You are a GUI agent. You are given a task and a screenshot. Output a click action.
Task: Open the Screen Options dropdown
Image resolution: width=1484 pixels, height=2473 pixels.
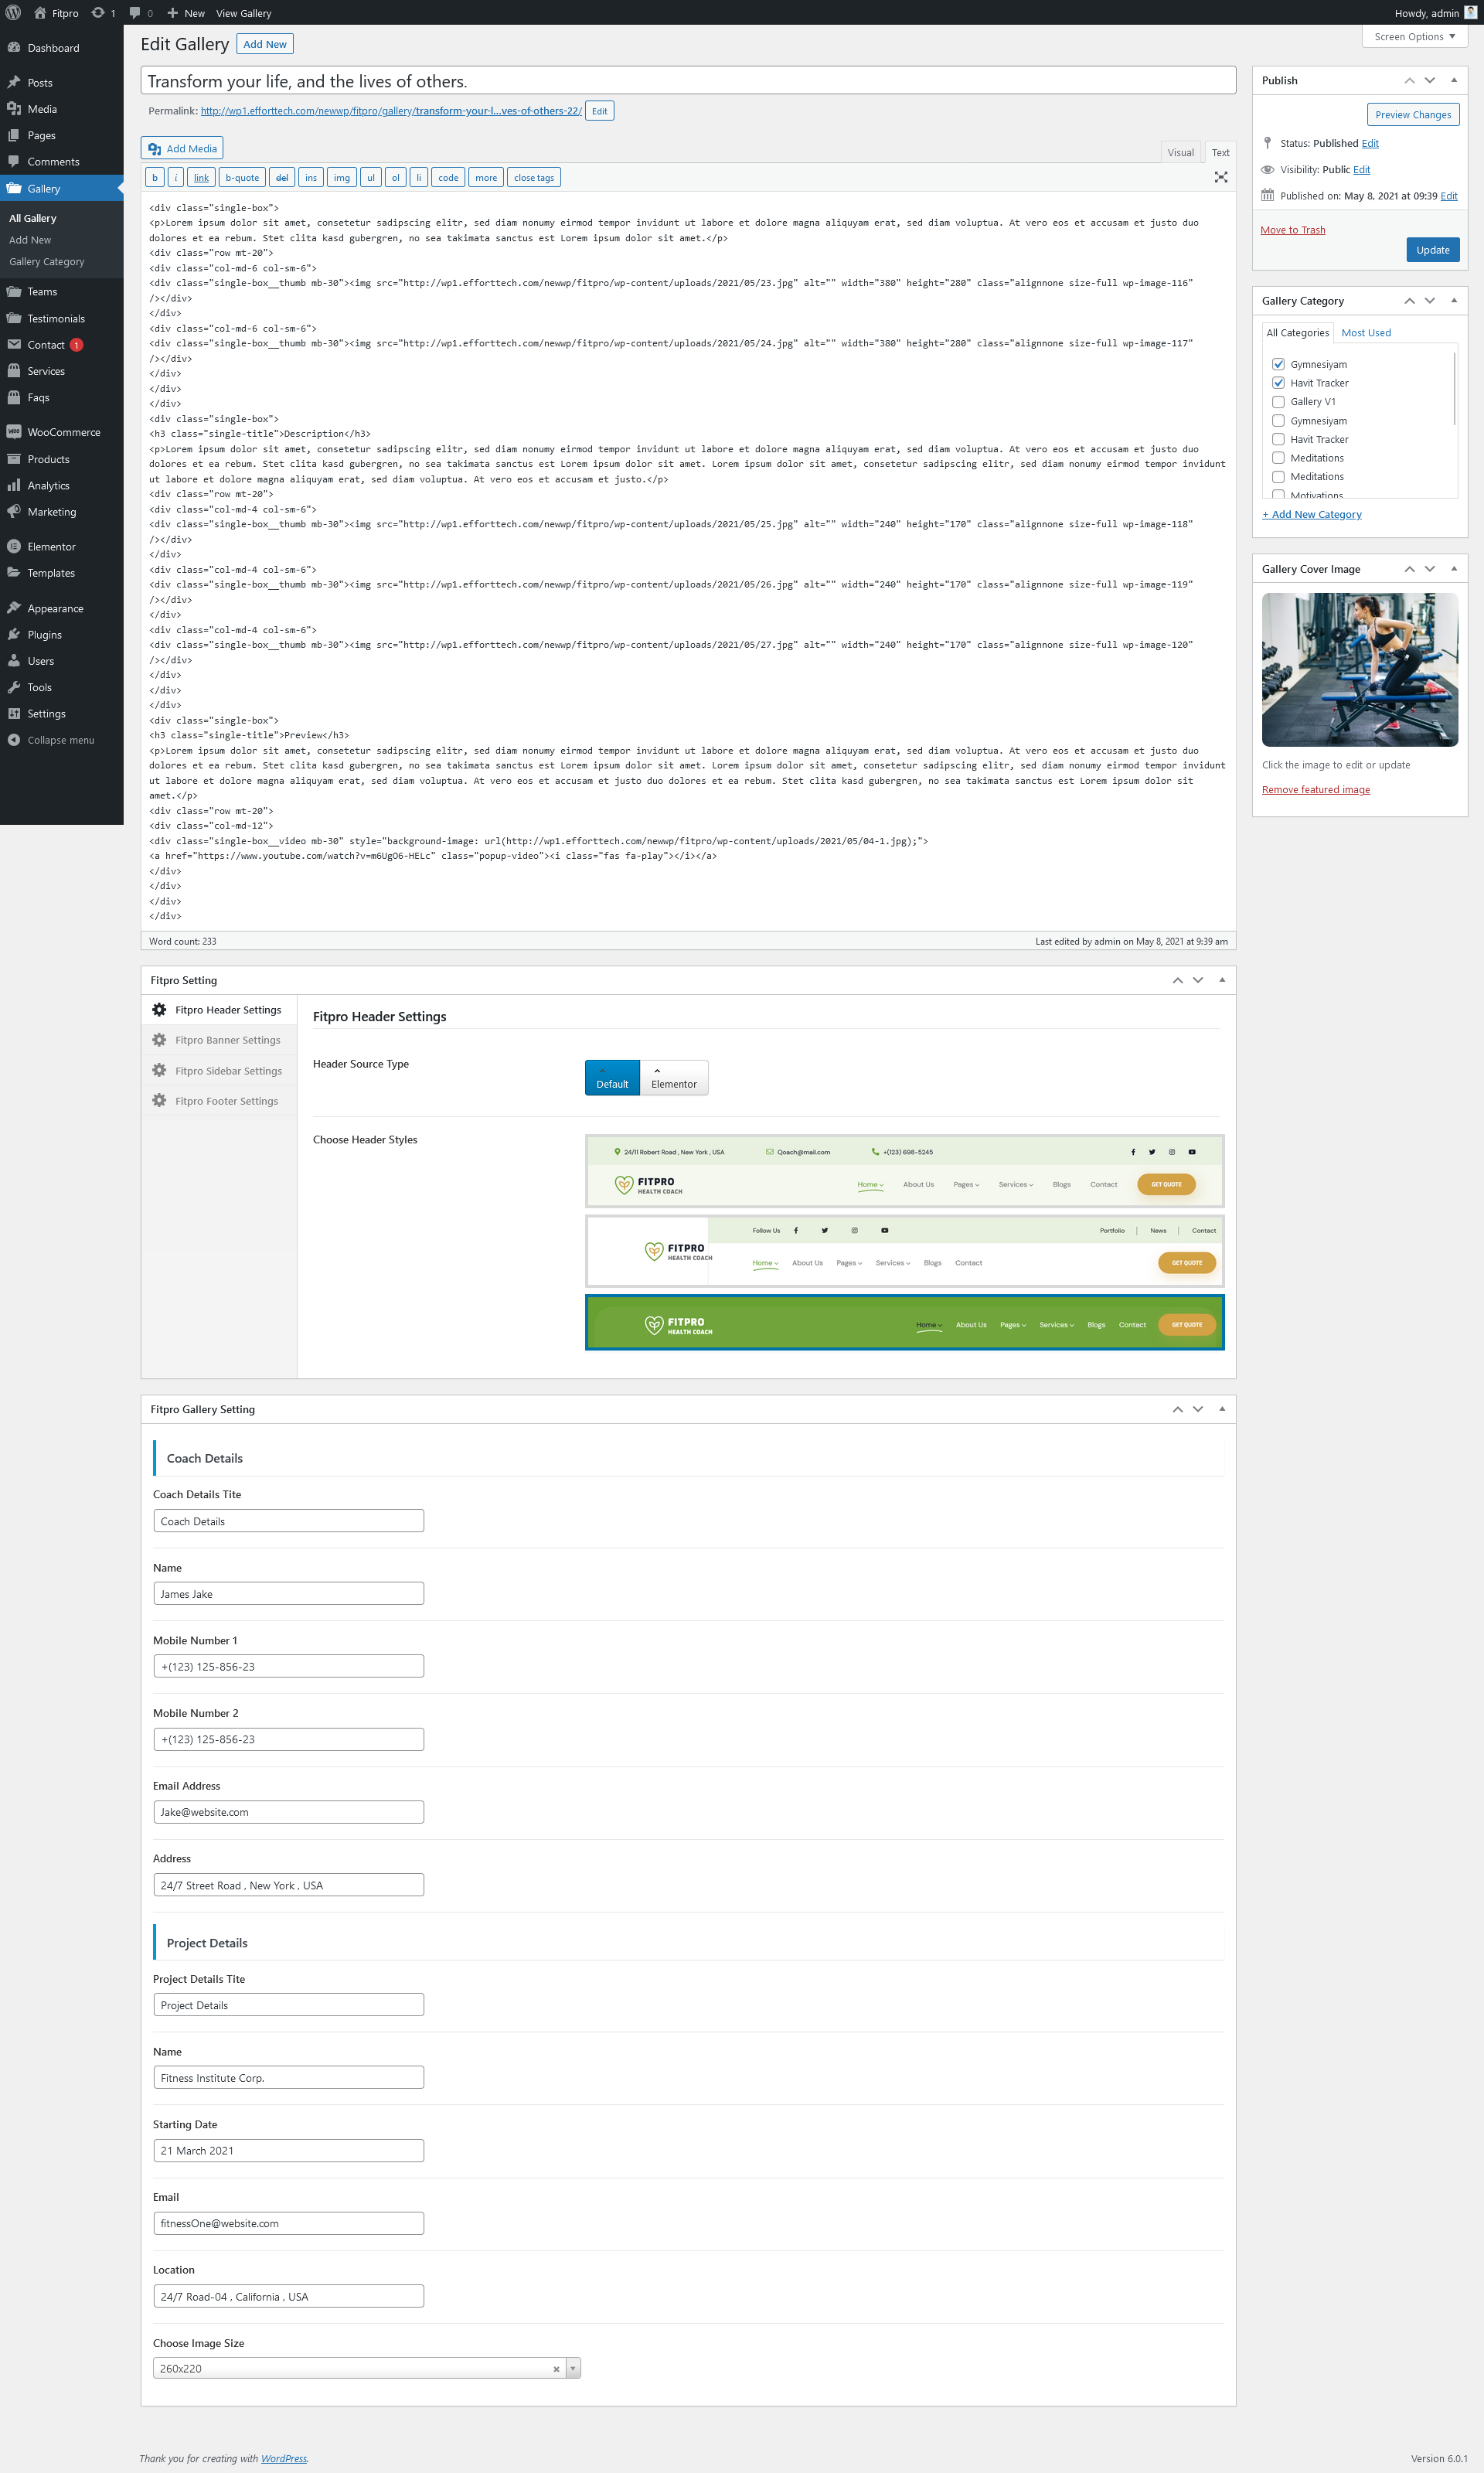pyautogui.click(x=1413, y=37)
